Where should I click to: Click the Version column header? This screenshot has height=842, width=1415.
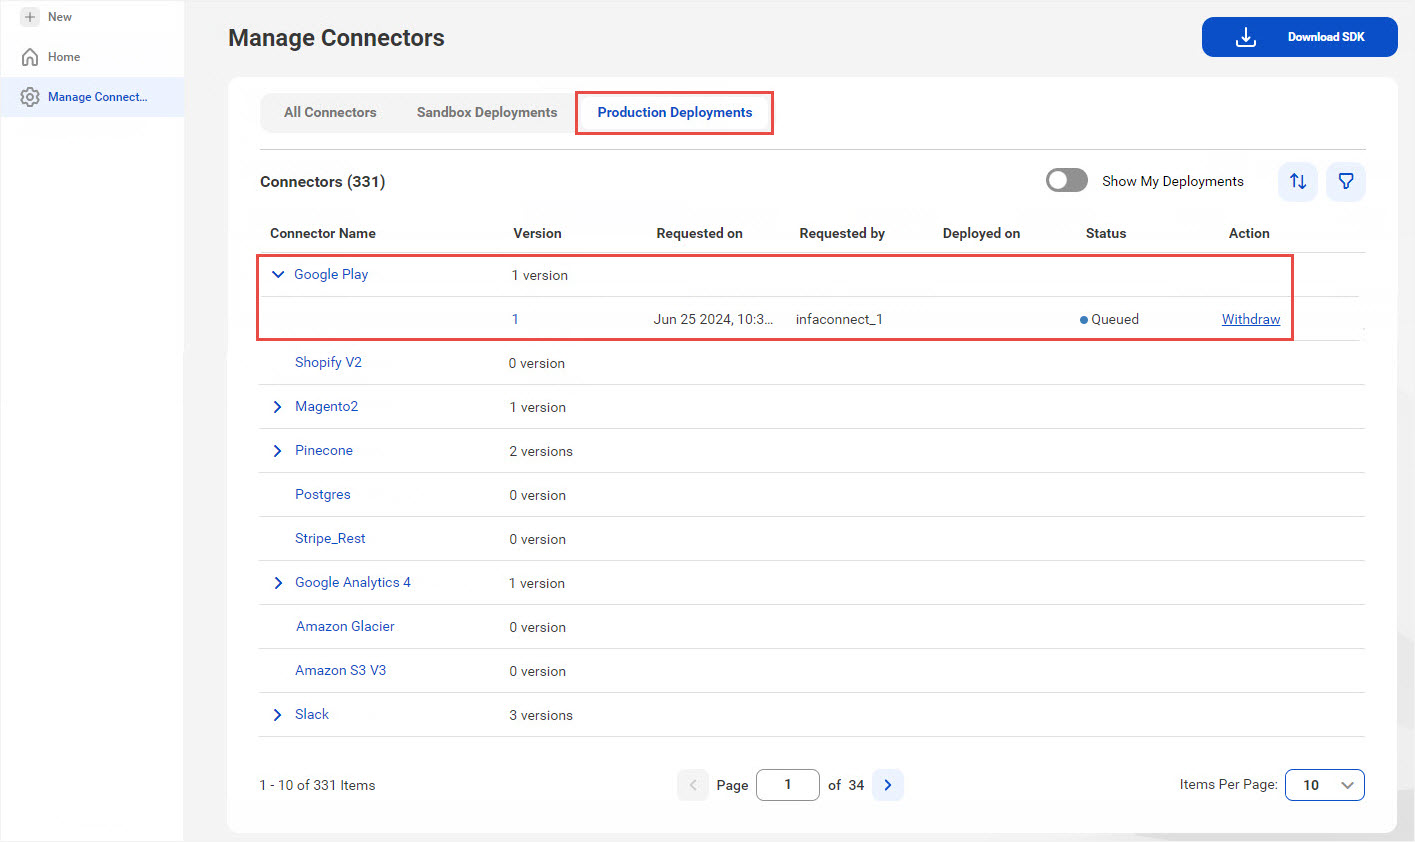point(537,233)
